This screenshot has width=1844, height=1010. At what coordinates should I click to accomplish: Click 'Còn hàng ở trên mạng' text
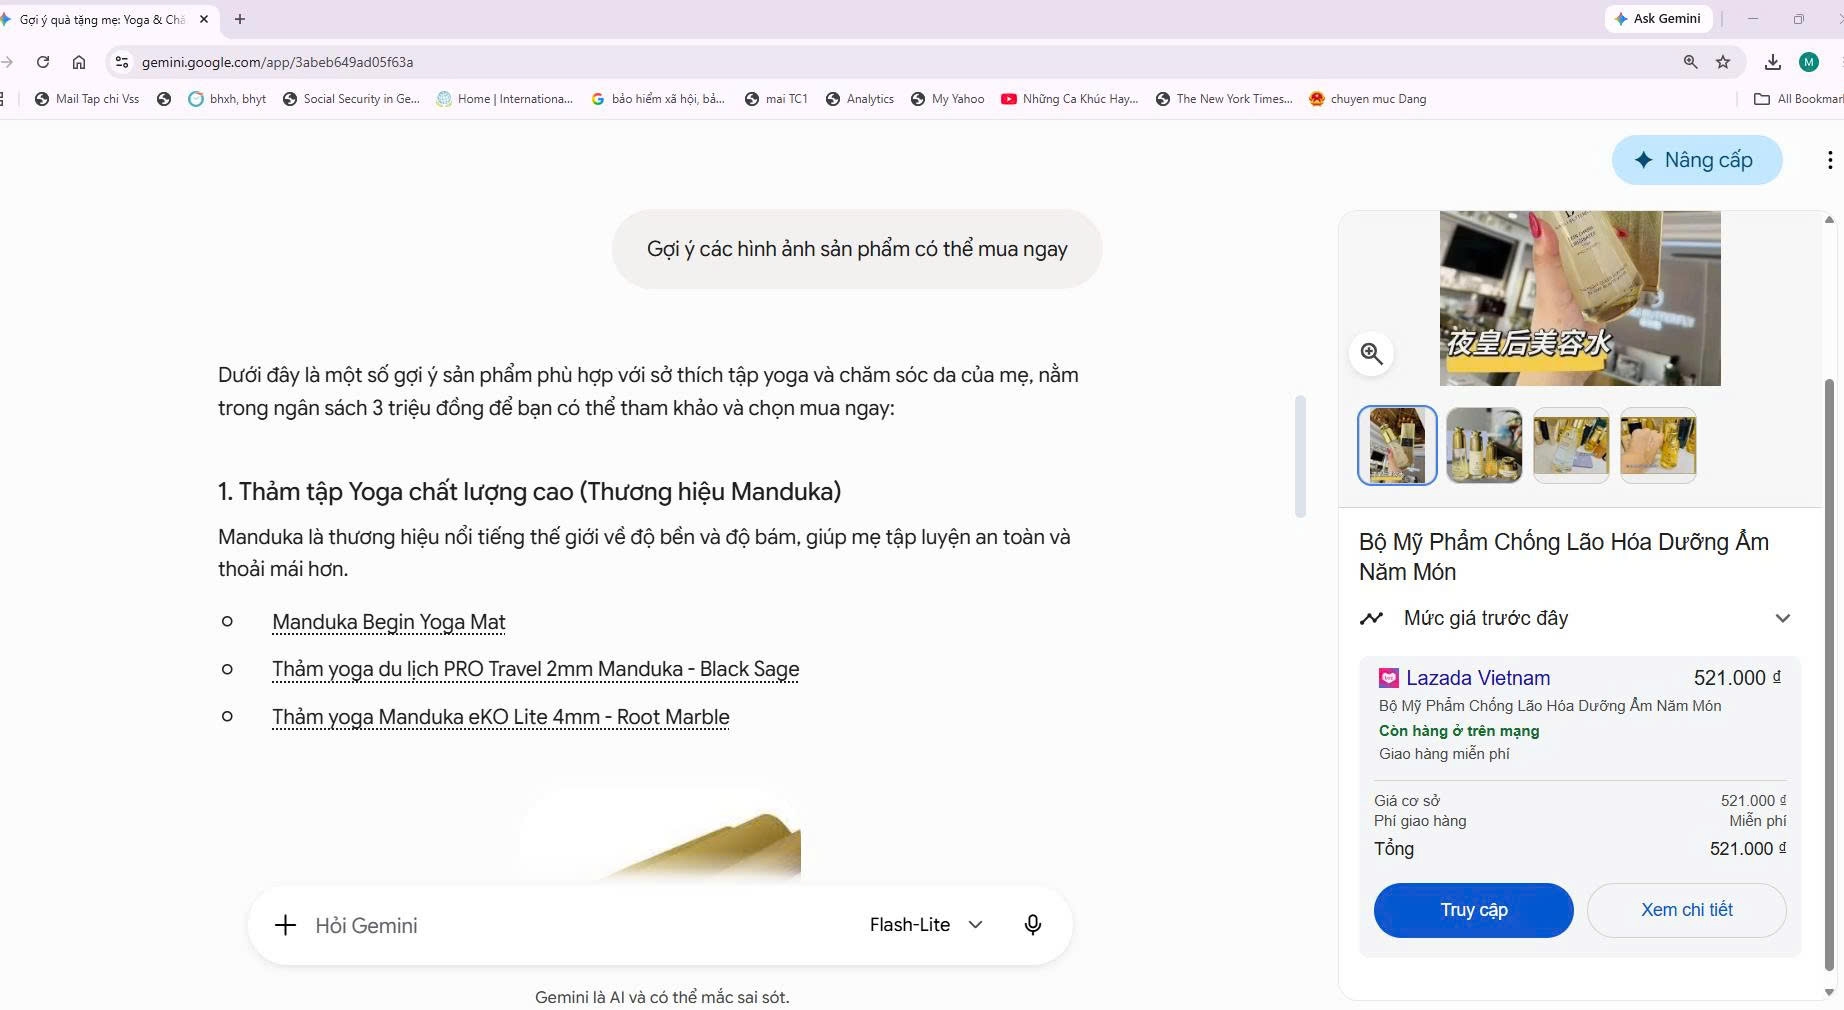[x=1459, y=731]
